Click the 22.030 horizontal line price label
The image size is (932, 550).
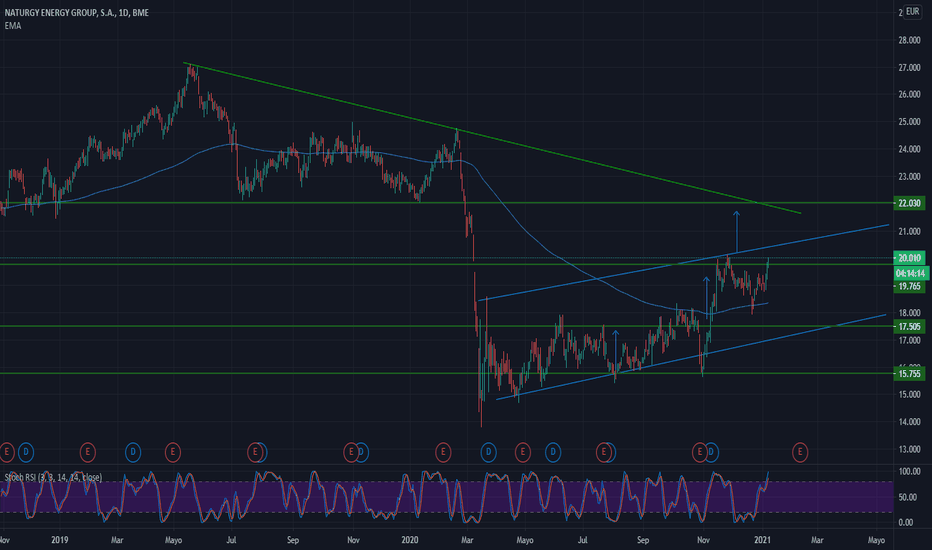coord(909,203)
